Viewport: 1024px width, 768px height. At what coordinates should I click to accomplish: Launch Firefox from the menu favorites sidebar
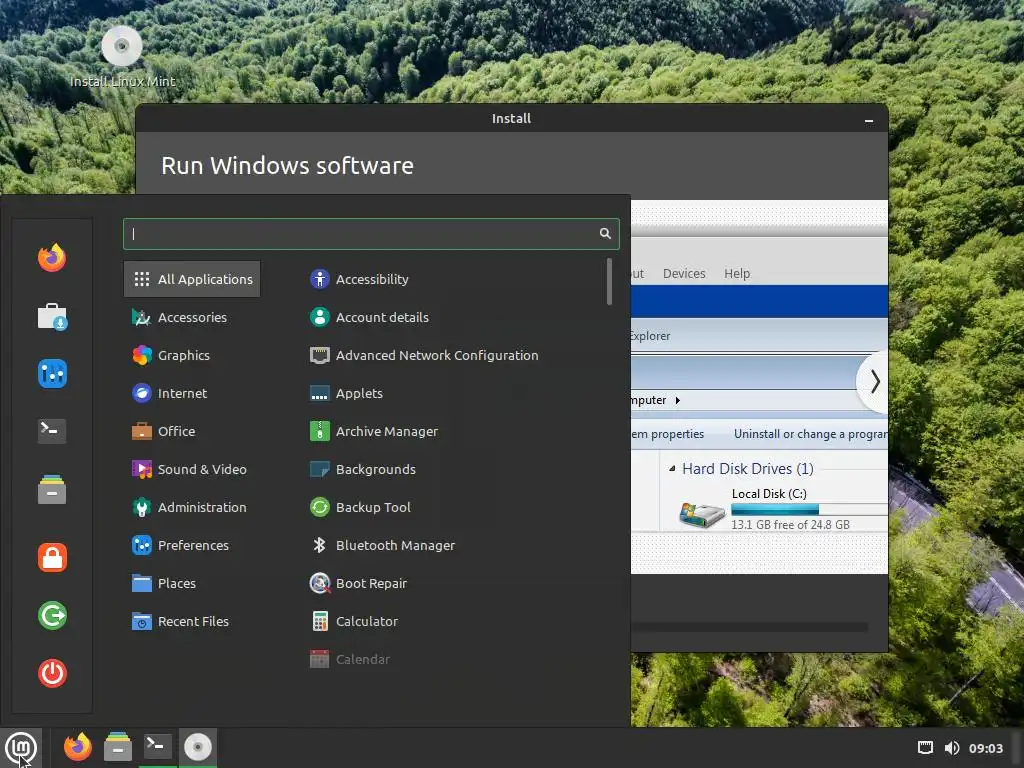click(52, 258)
